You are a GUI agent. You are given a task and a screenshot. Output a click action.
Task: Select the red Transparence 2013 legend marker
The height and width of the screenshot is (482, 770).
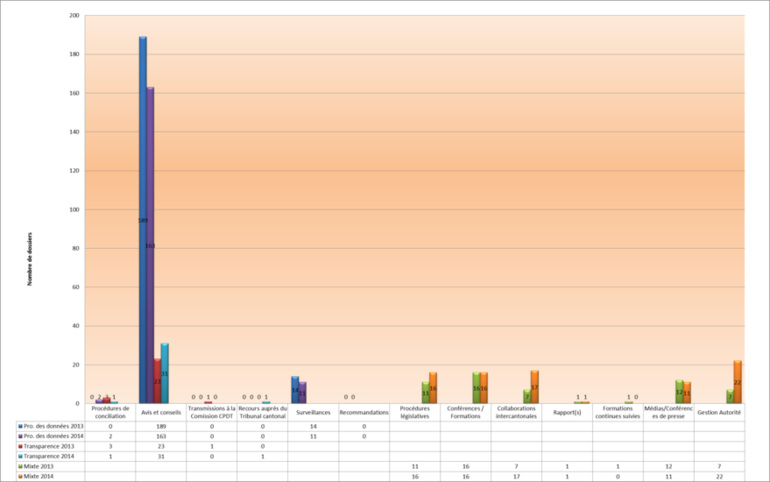[x=19, y=446]
